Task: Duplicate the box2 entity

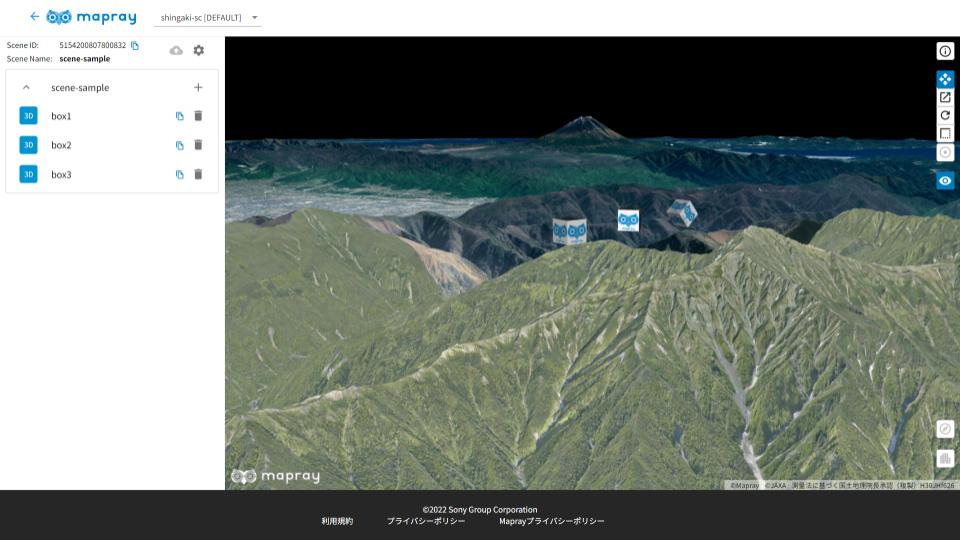Action: tap(180, 145)
